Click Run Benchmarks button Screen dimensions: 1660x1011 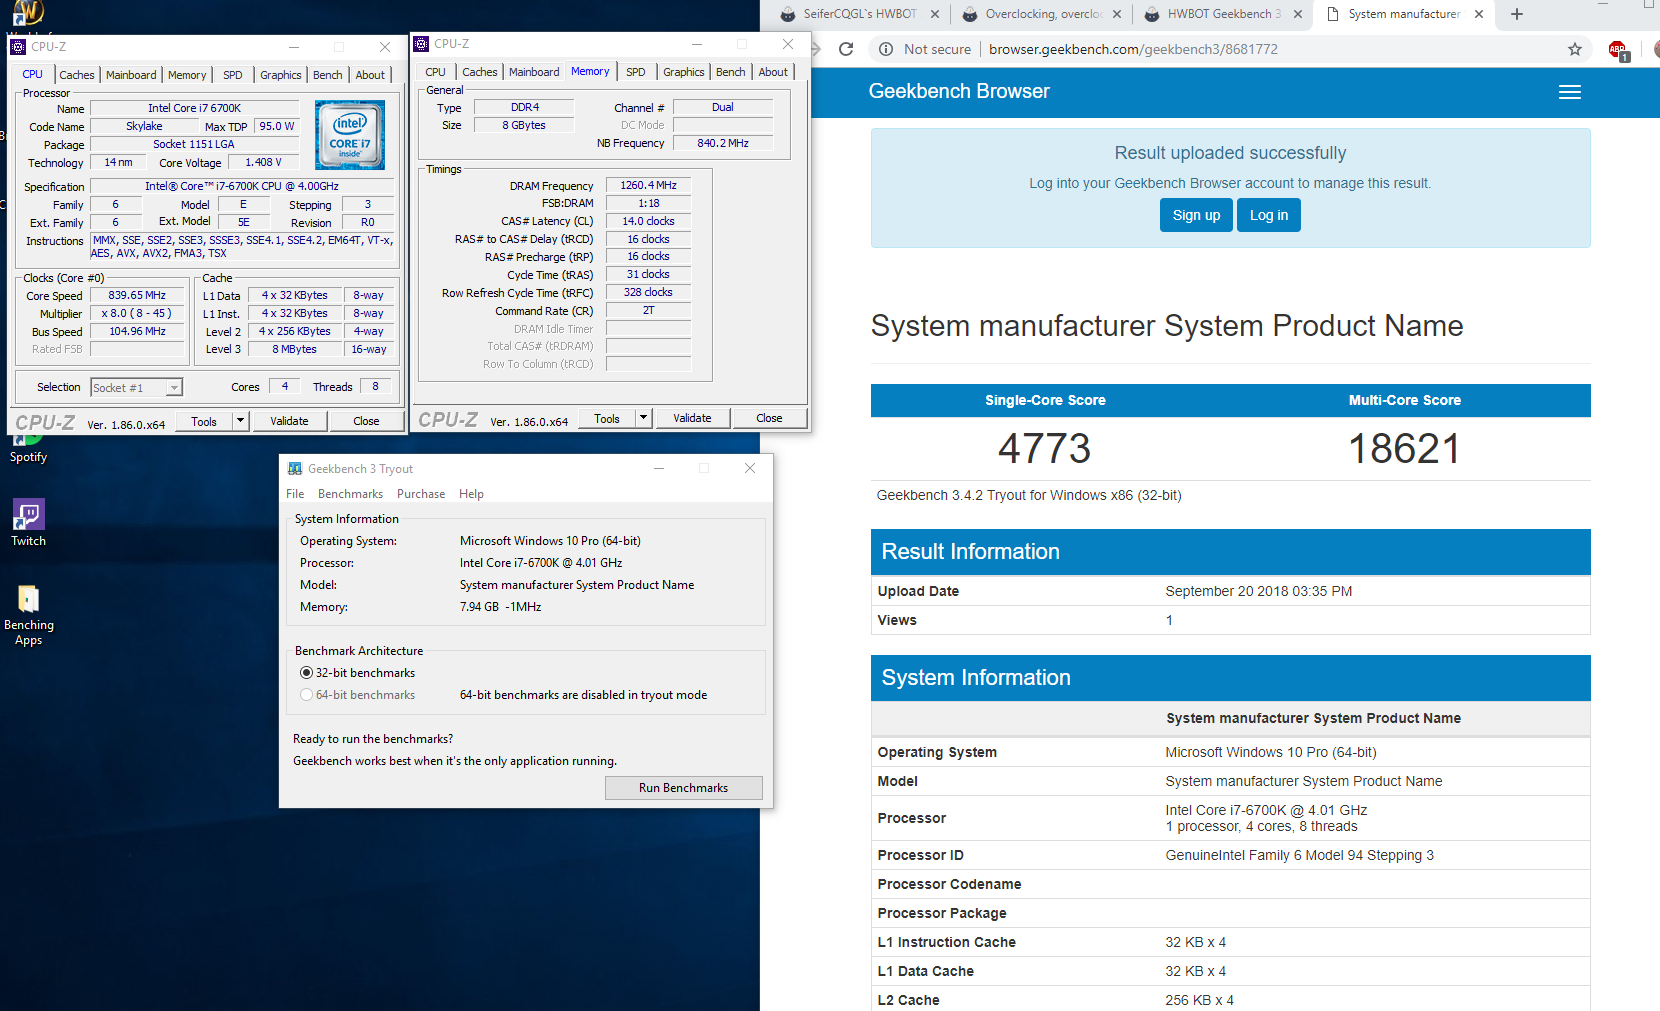click(x=683, y=788)
